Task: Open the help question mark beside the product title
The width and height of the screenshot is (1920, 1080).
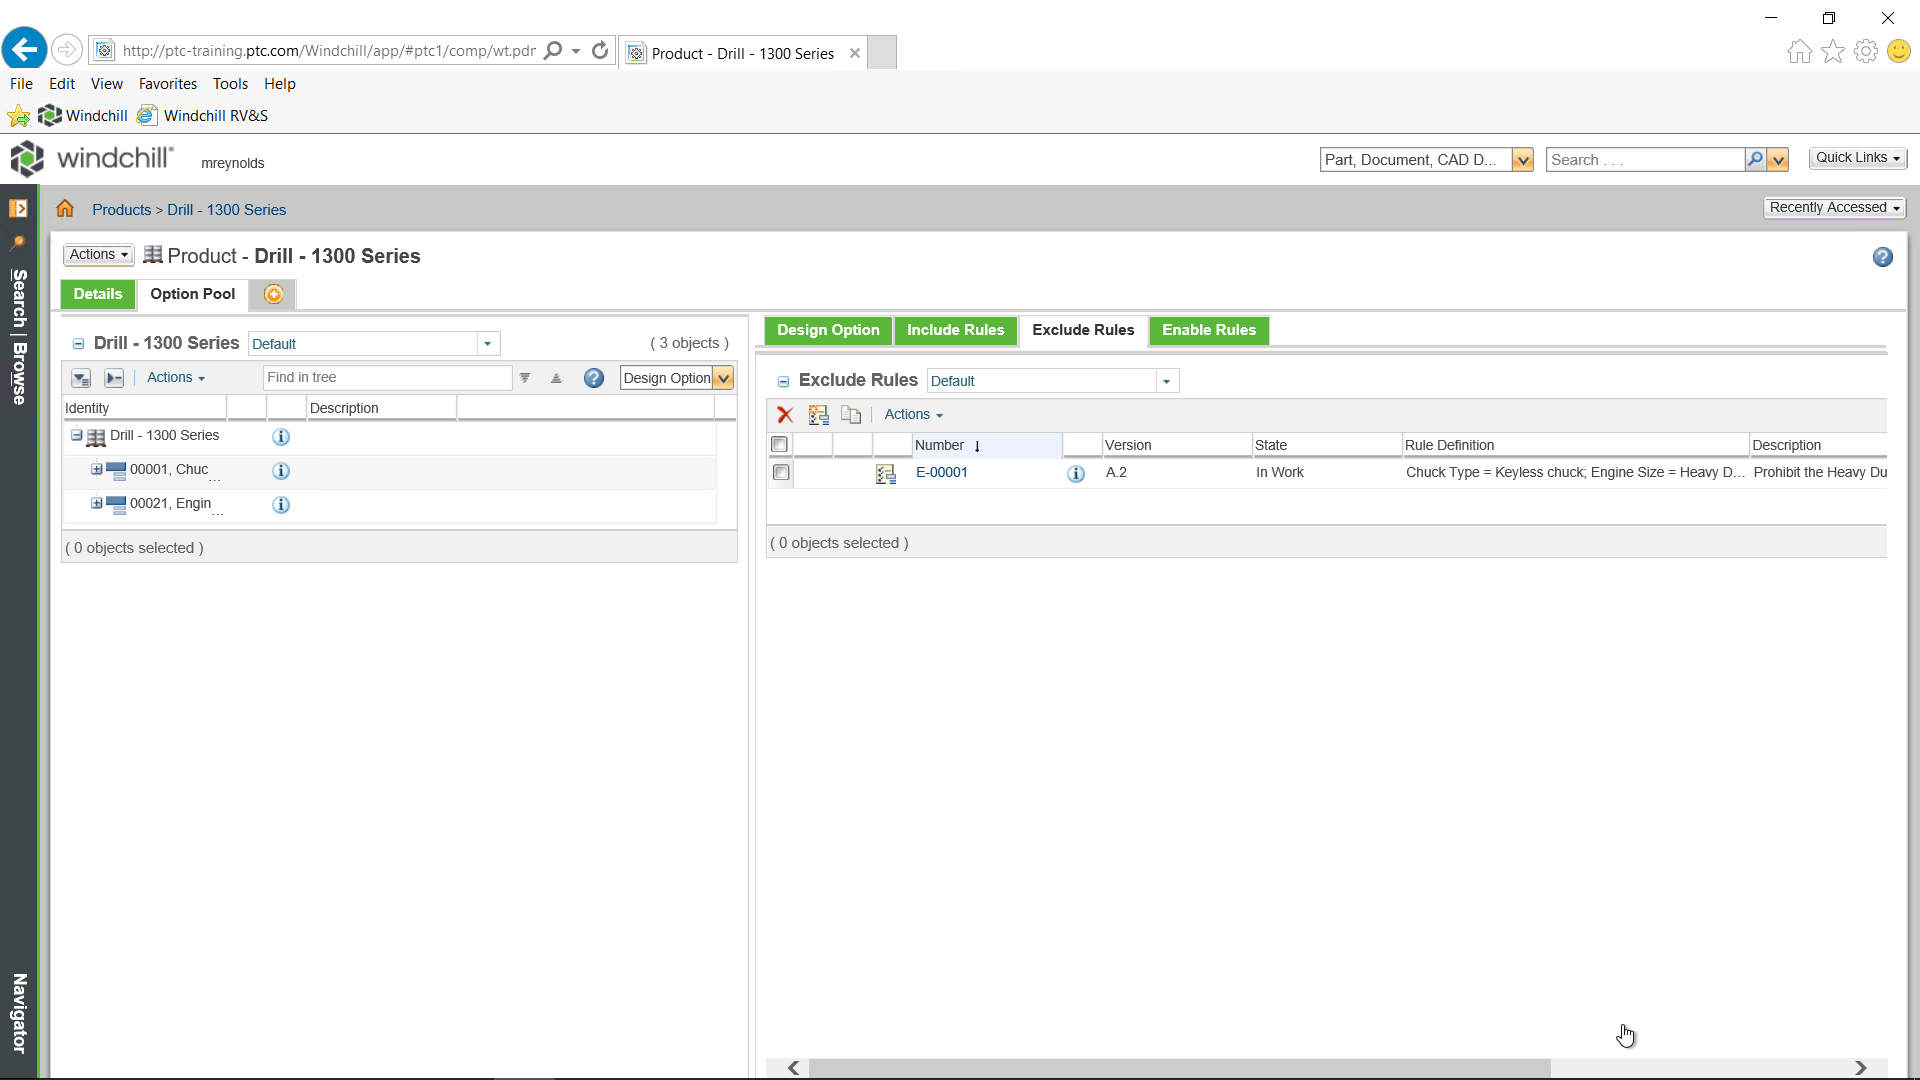Action: (x=1882, y=257)
